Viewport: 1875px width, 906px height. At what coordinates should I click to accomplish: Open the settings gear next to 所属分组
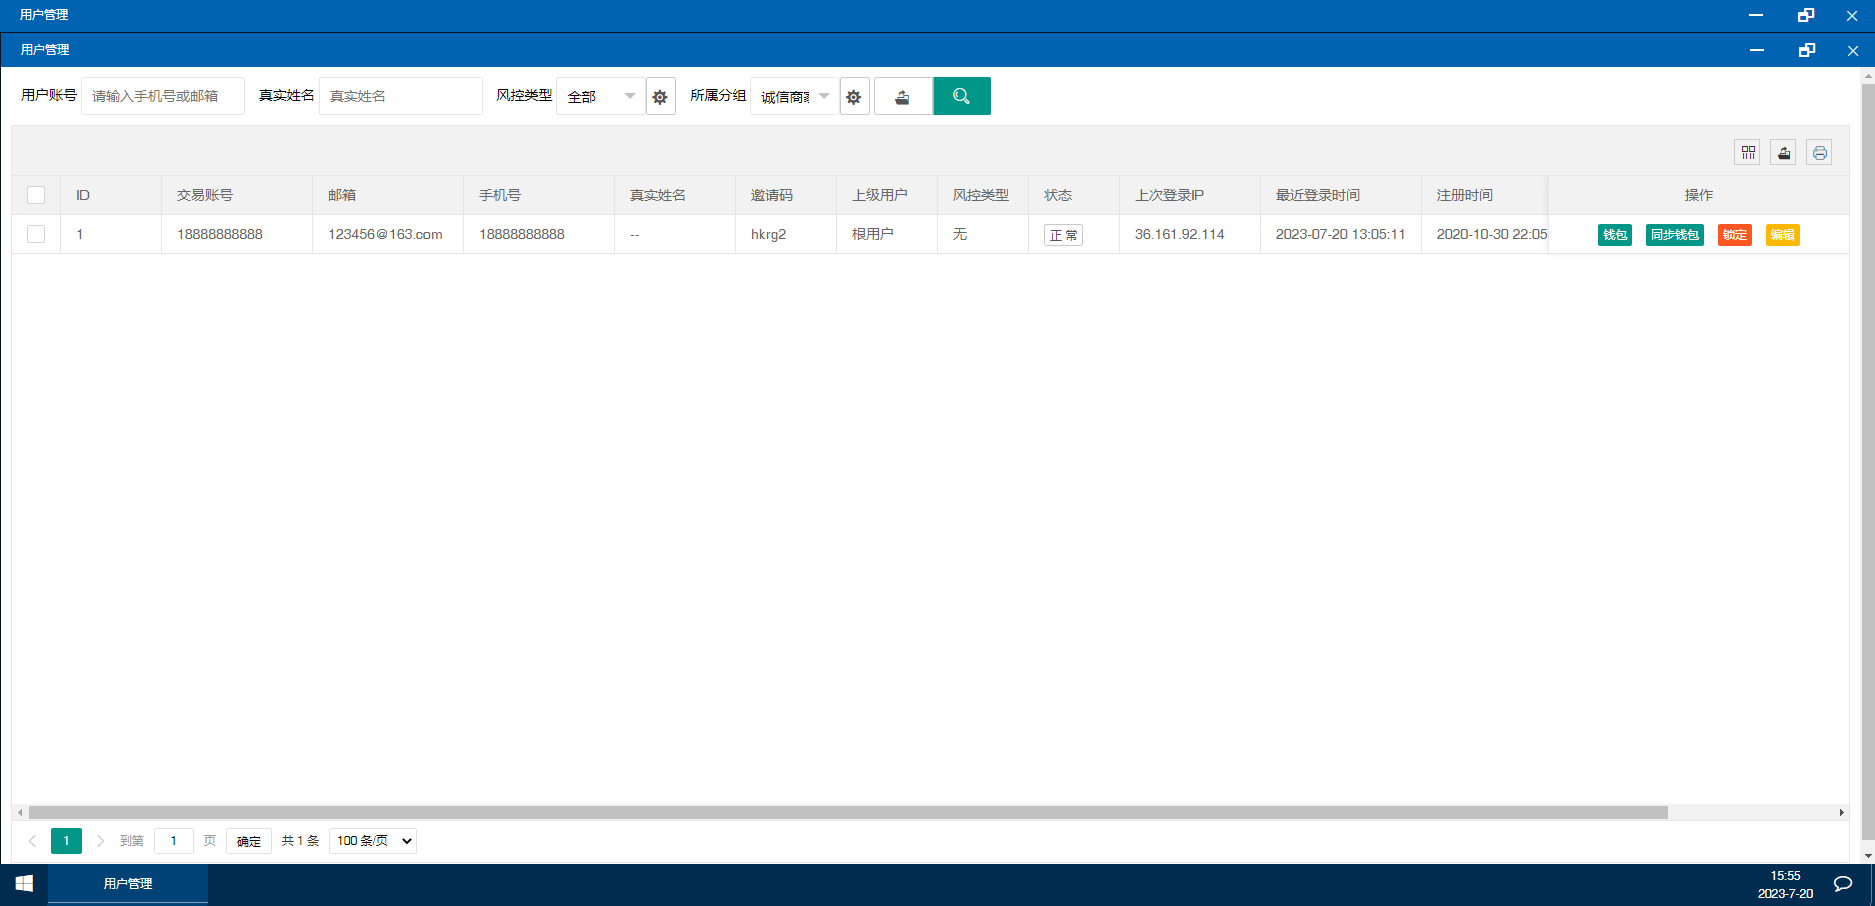(x=854, y=97)
